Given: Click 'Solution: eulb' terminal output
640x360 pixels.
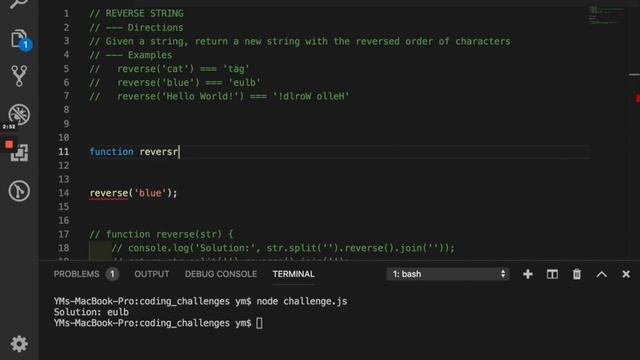Looking at the screenshot, I should coord(91,312).
